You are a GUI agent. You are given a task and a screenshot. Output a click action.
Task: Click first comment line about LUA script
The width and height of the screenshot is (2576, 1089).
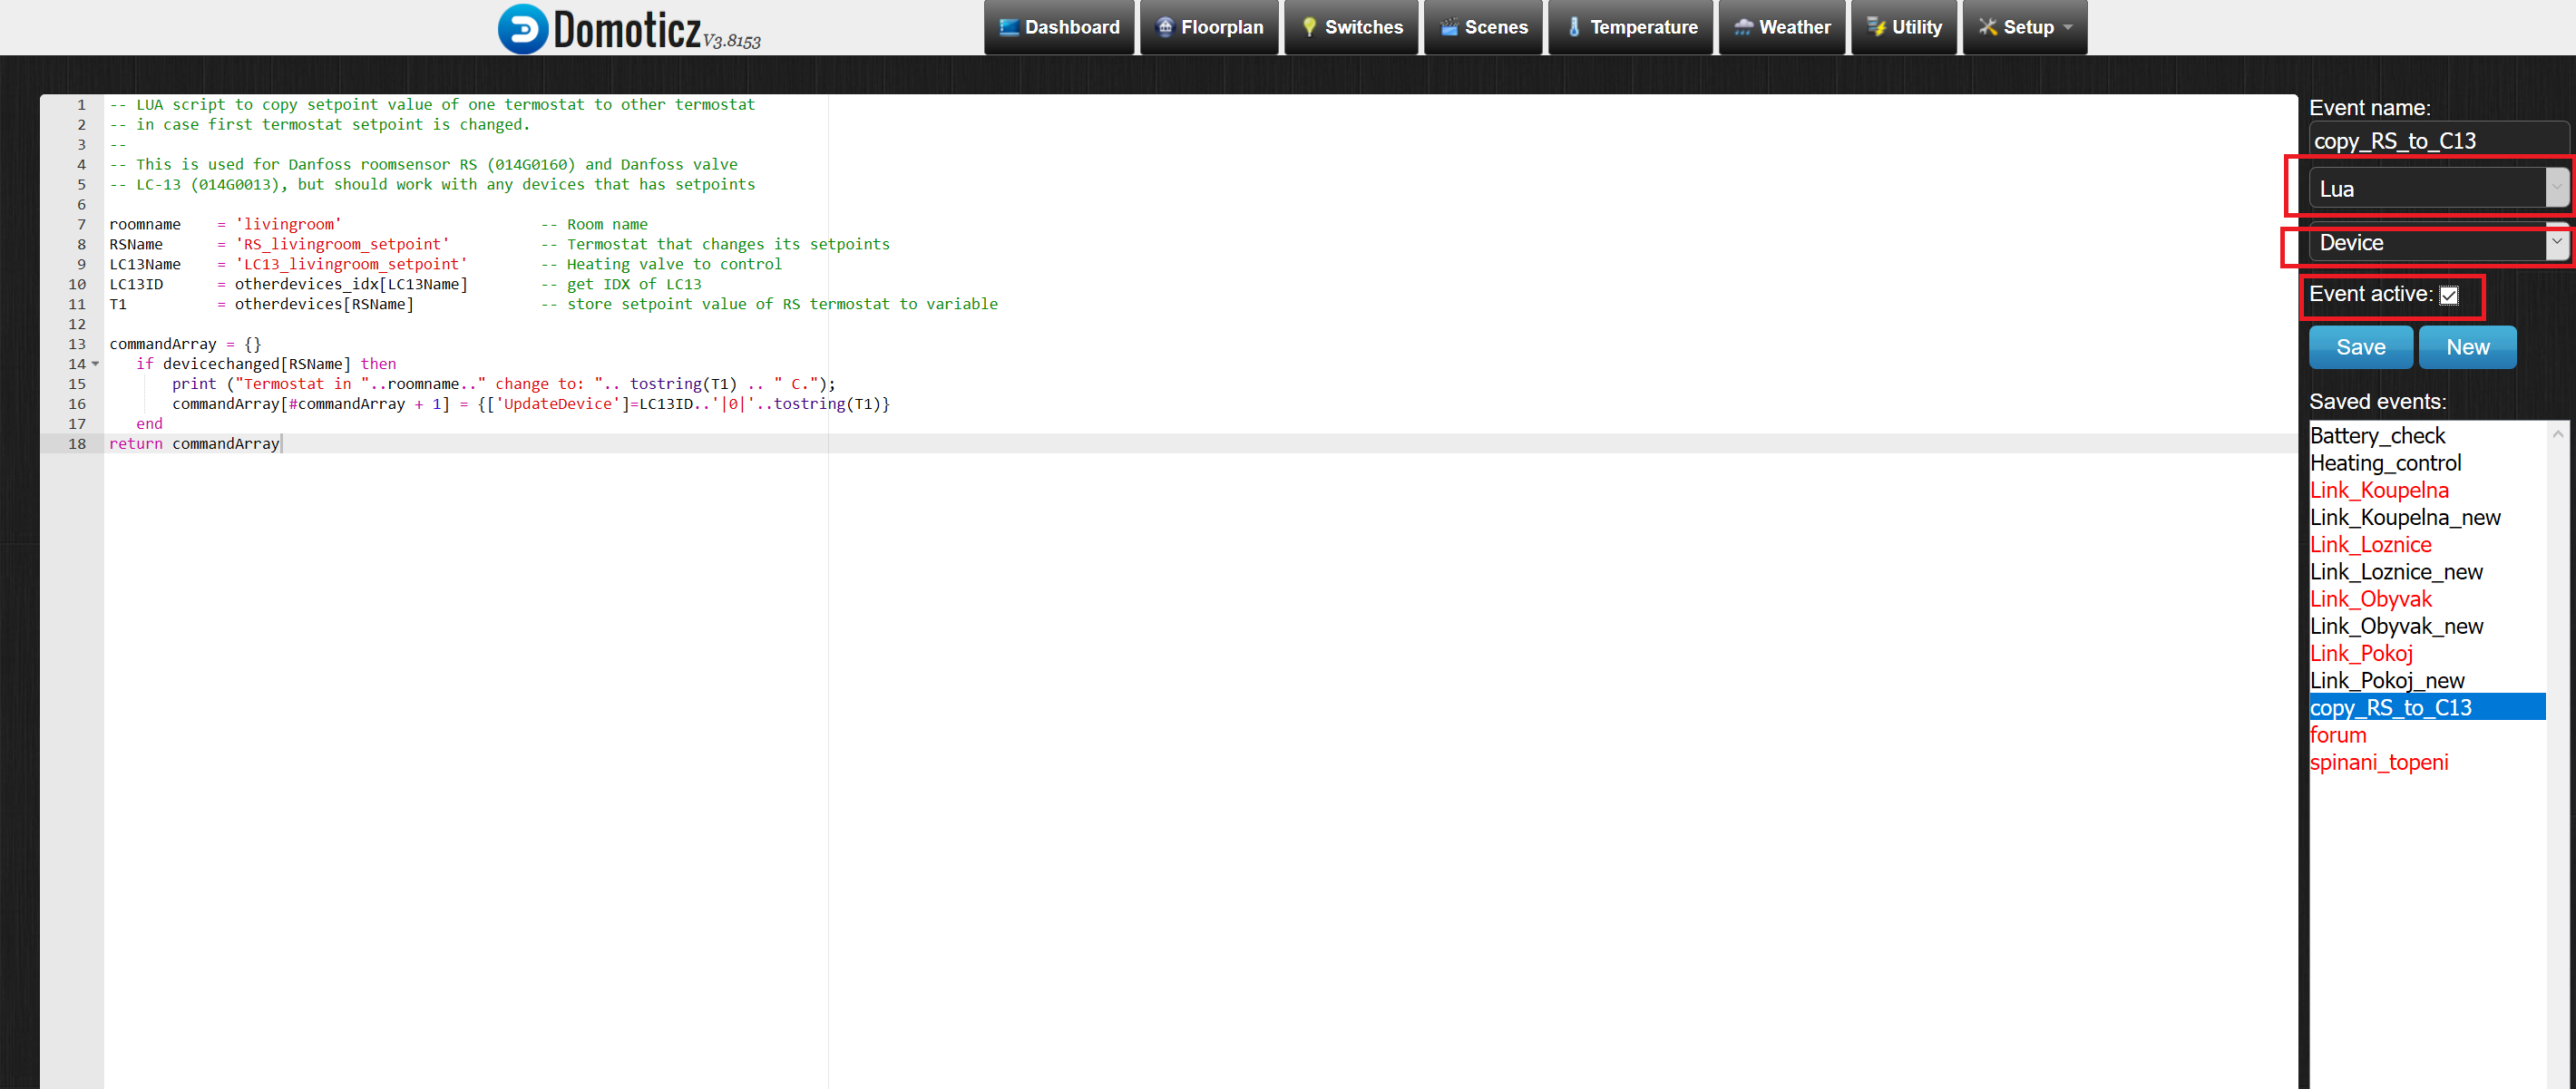pyautogui.click(x=432, y=104)
